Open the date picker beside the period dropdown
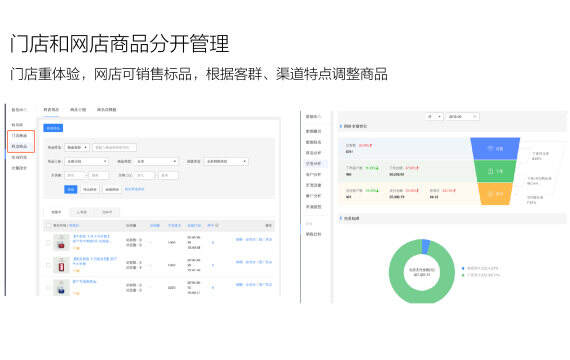The height and width of the screenshot is (360, 570). click(x=462, y=116)
